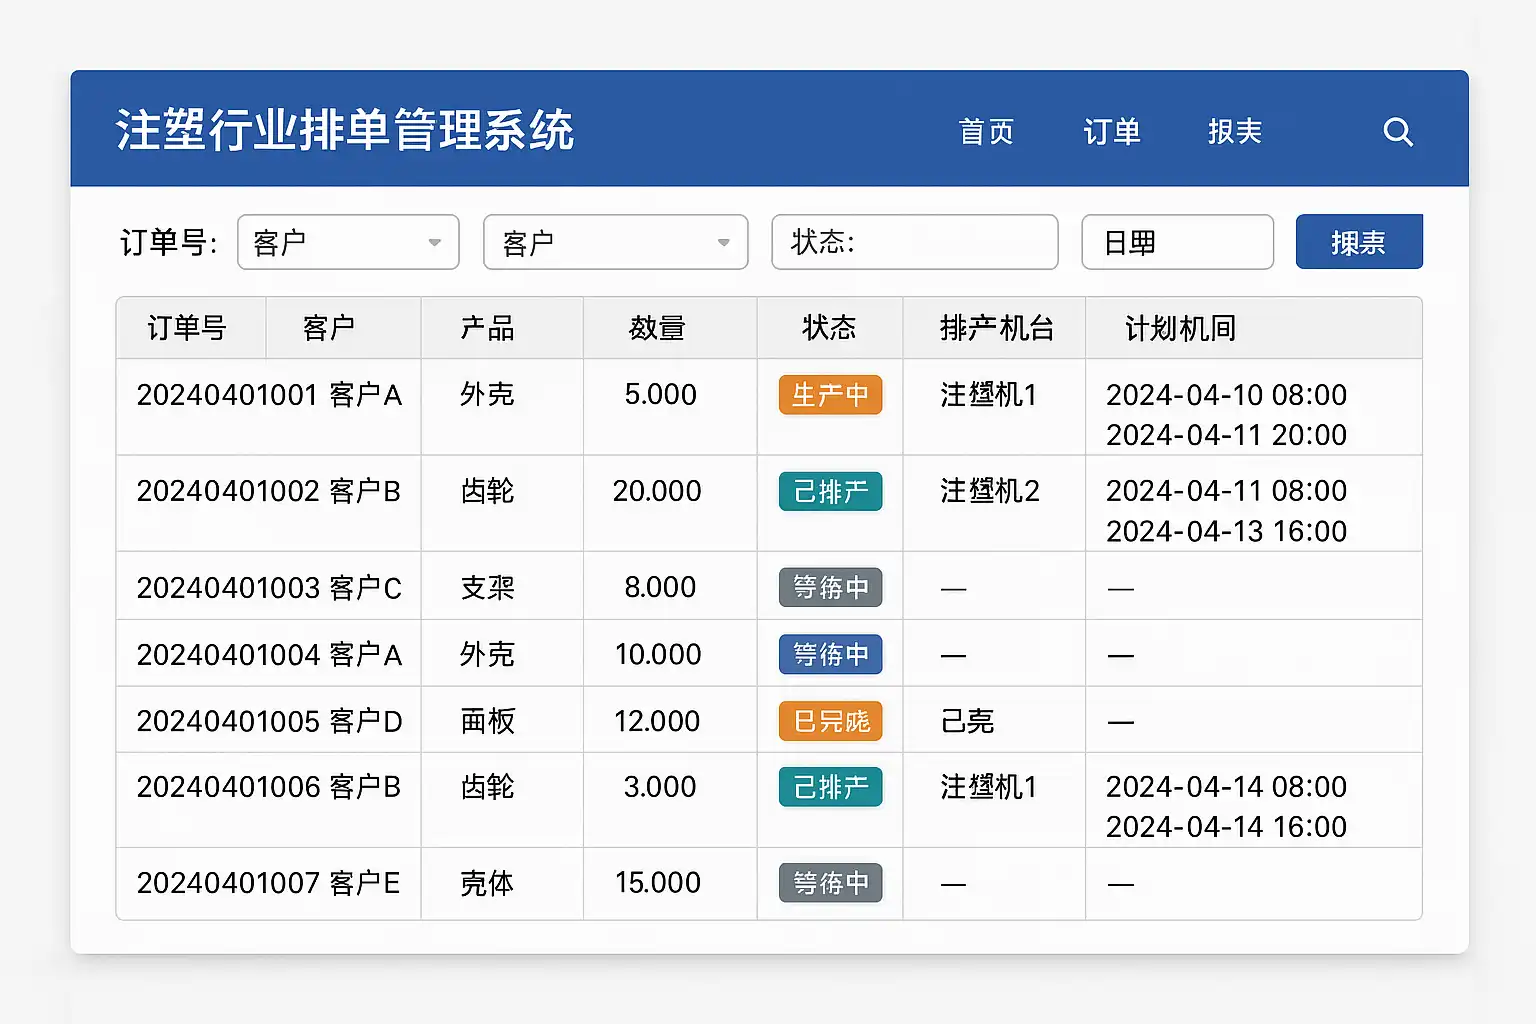Click the 排产机台 column header
This screenshot has width=1536, height=1024.
996,328
